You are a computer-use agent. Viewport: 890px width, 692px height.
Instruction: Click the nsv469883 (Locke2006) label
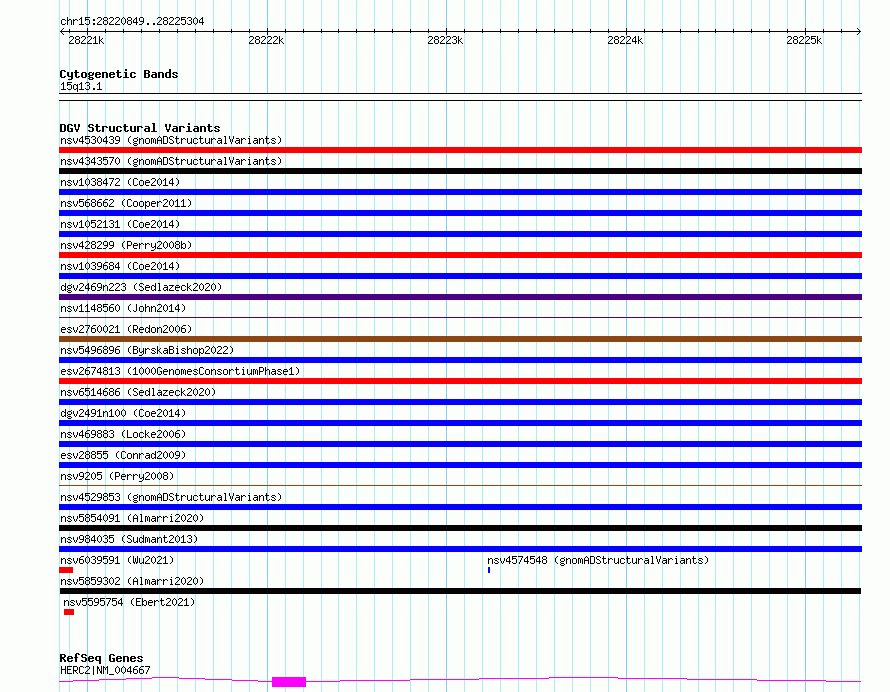(123, 434)
